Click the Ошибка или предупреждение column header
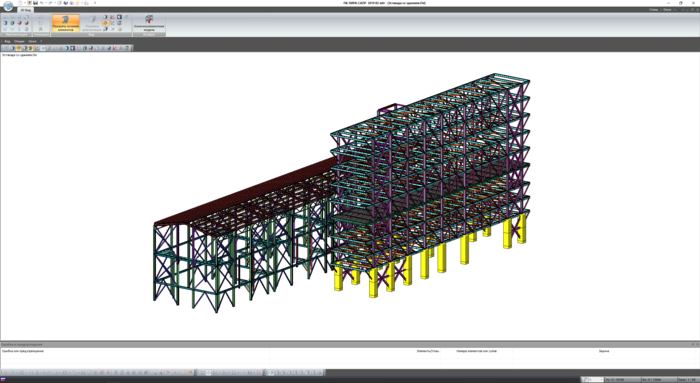 tap(23, 351)
